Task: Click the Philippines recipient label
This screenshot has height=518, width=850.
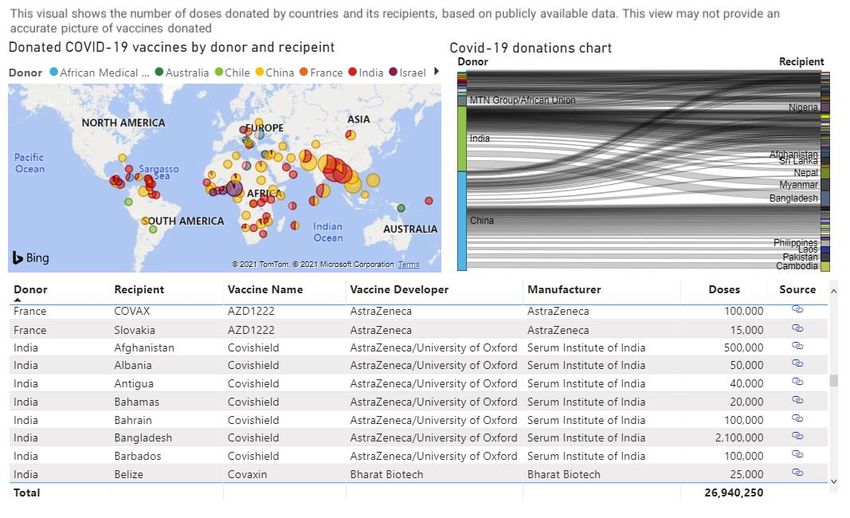Action: tap(795, 242)
